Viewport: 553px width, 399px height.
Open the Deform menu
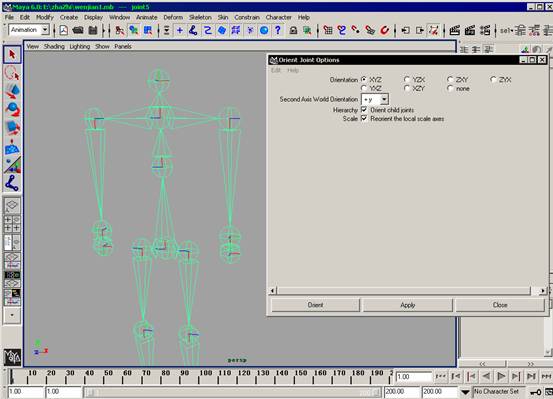click(x=173, y=17)
